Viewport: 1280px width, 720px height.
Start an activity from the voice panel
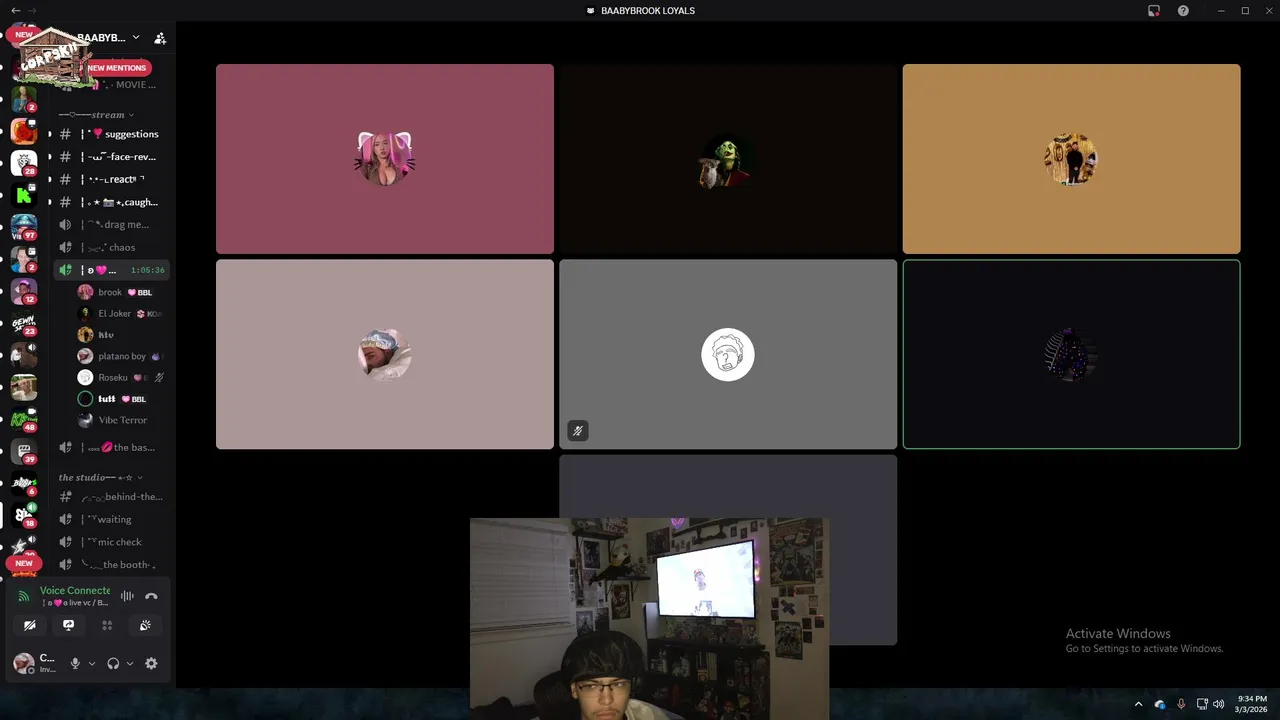[x=107, y=625]
